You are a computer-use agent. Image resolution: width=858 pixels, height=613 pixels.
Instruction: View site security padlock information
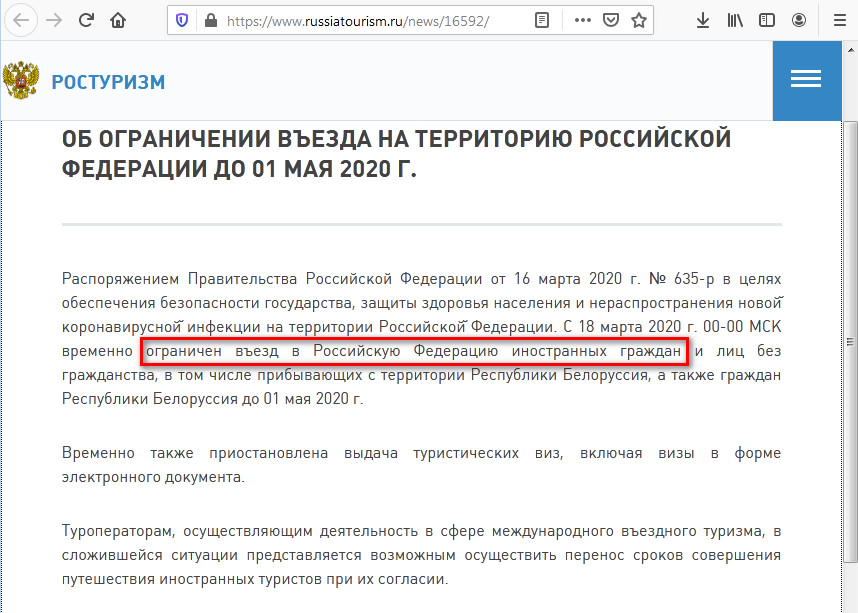tap(210, 20)
